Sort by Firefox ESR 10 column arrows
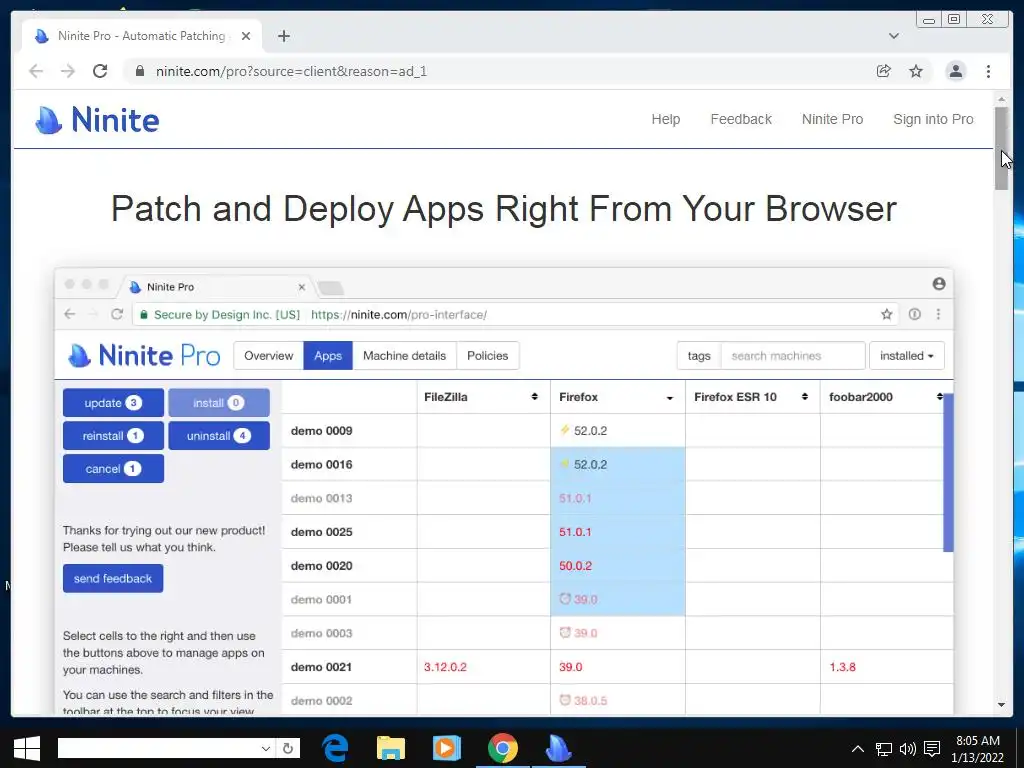This screenshot has width=1024, height=768. tap(805, 397)
